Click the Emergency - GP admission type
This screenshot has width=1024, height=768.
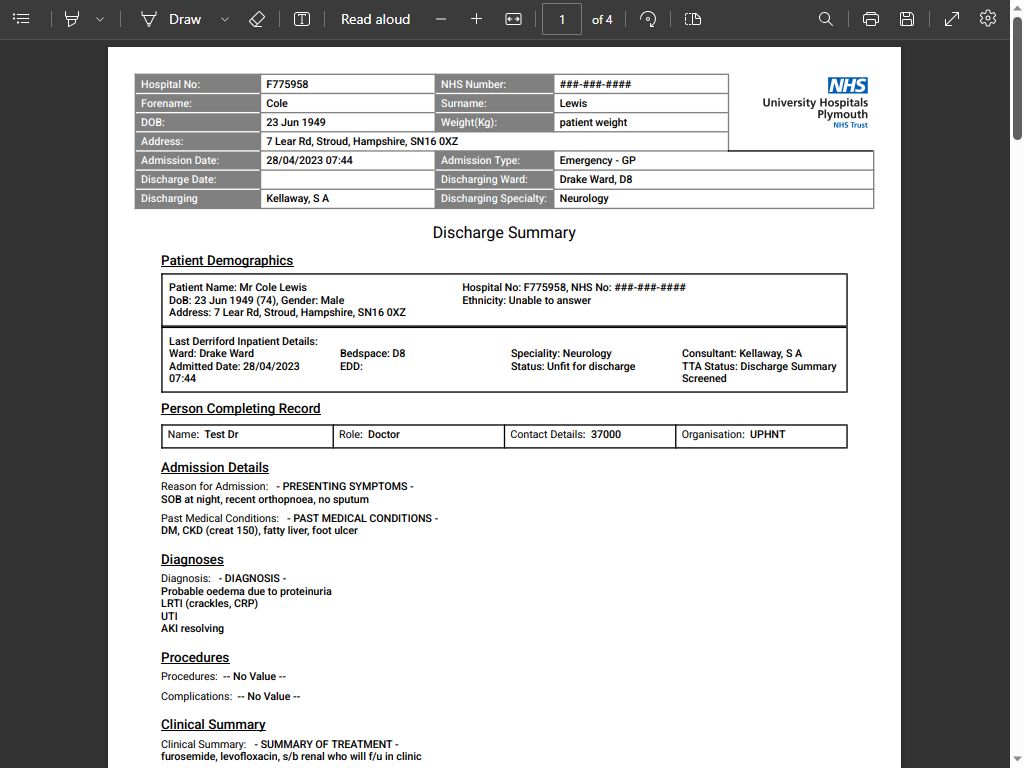point(714,160)
